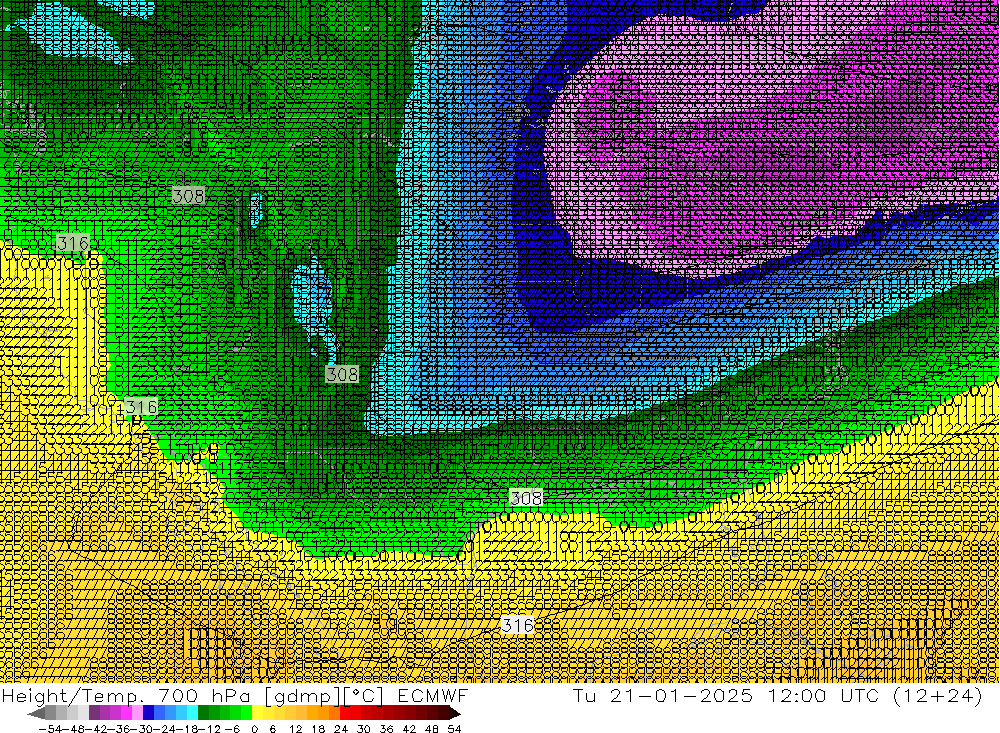Click the dark maroon right arrow tip of colorbar

click(455, 713)
